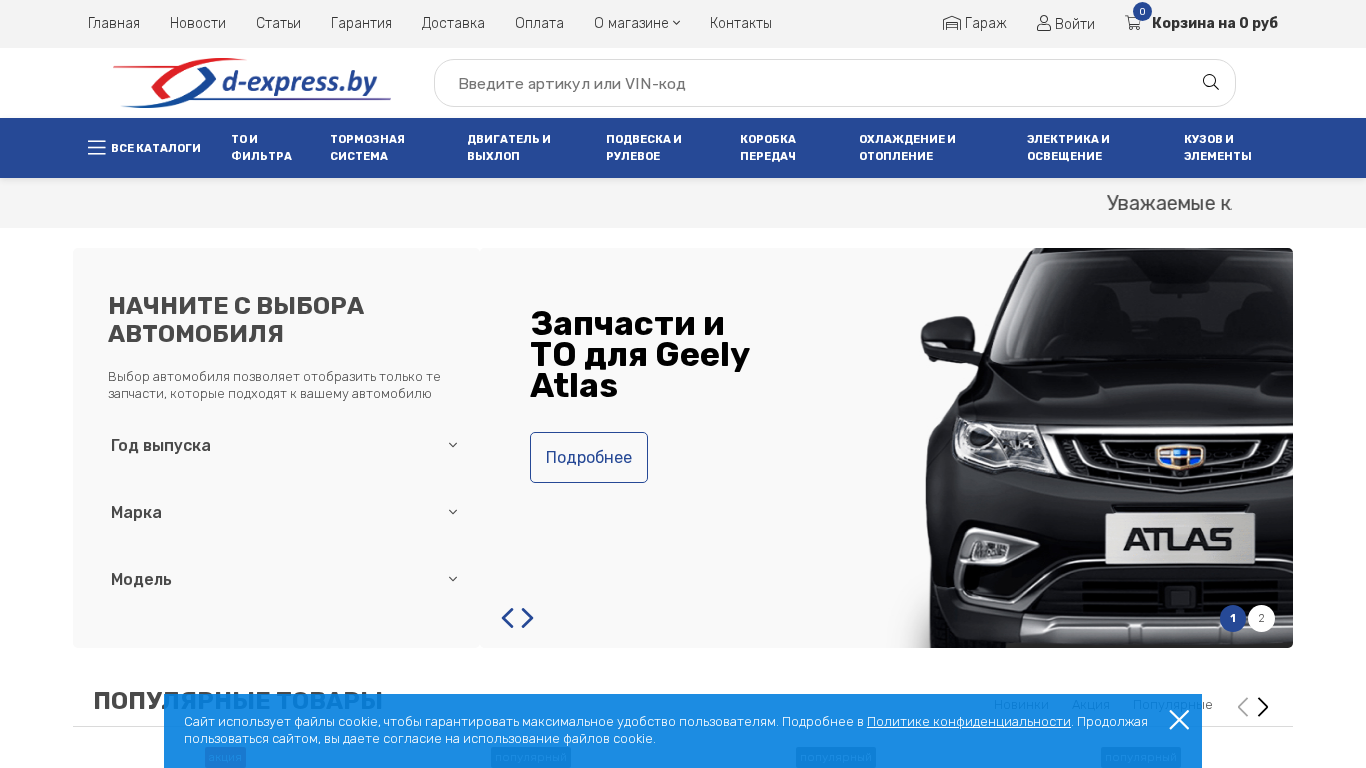This screenshot has height=768, width=1366.
Task: Open the Все каталоги hamburger menu
Action: 144,148
